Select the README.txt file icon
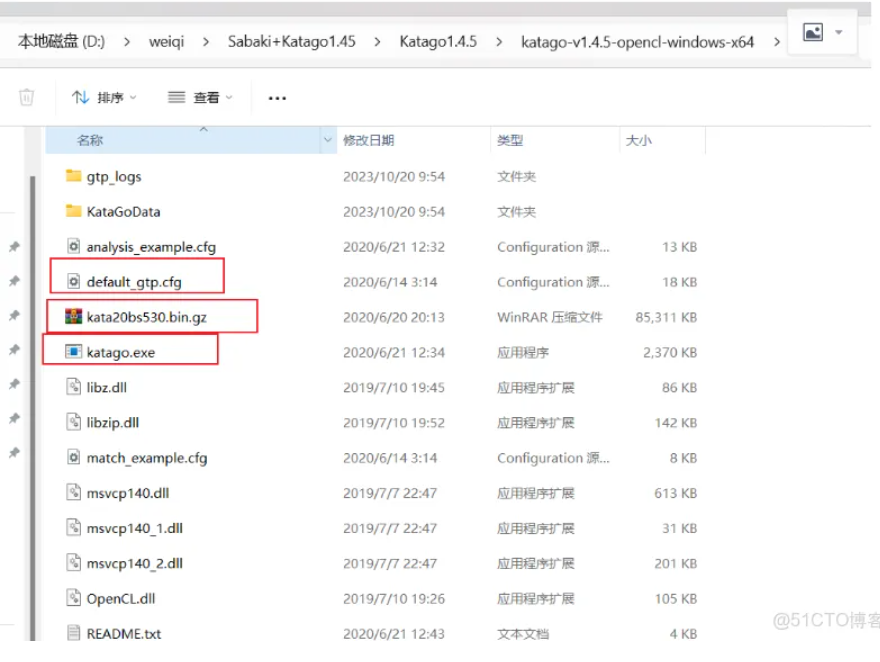This screenshot has width=880, height=662. click(74, 633)
